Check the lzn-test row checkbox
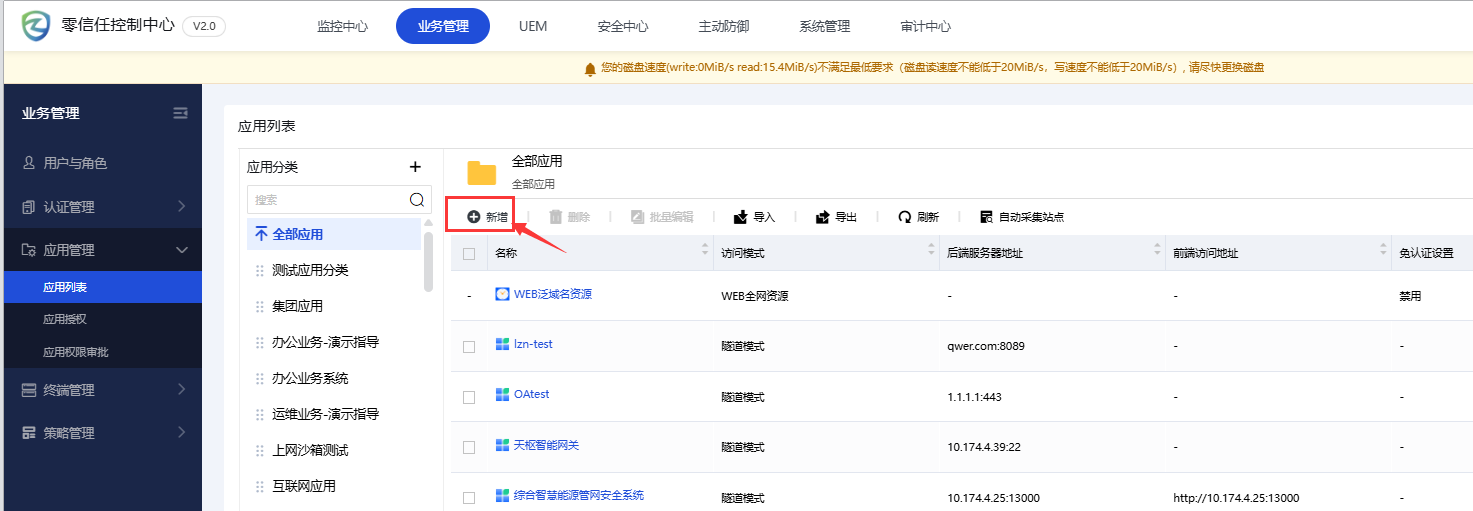The image size is (1473, 511). pos(469,347)
